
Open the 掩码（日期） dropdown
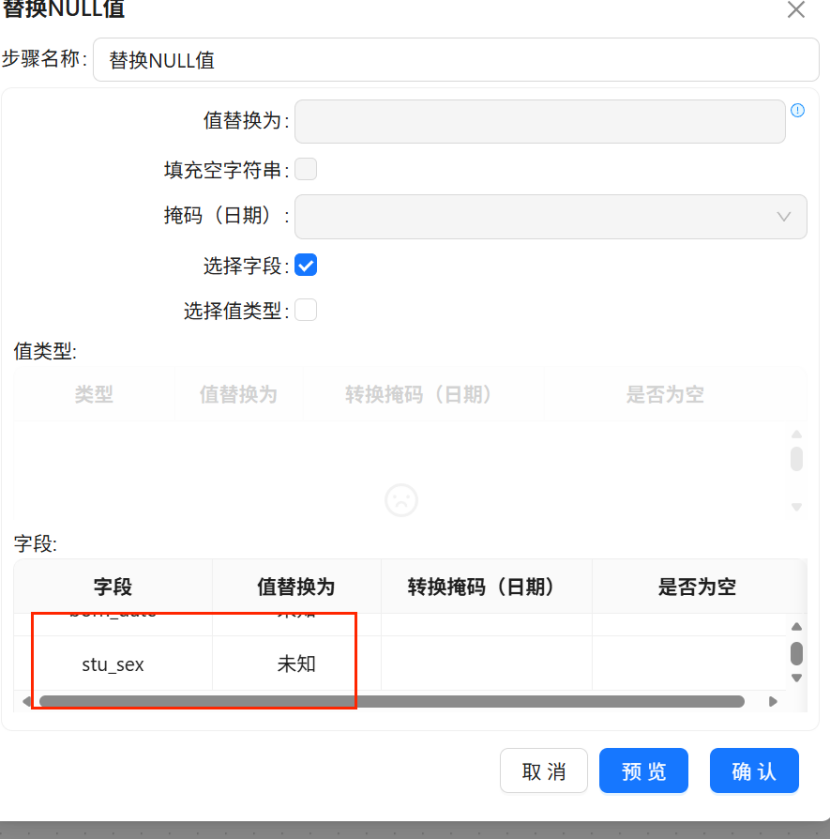point(551,217)
